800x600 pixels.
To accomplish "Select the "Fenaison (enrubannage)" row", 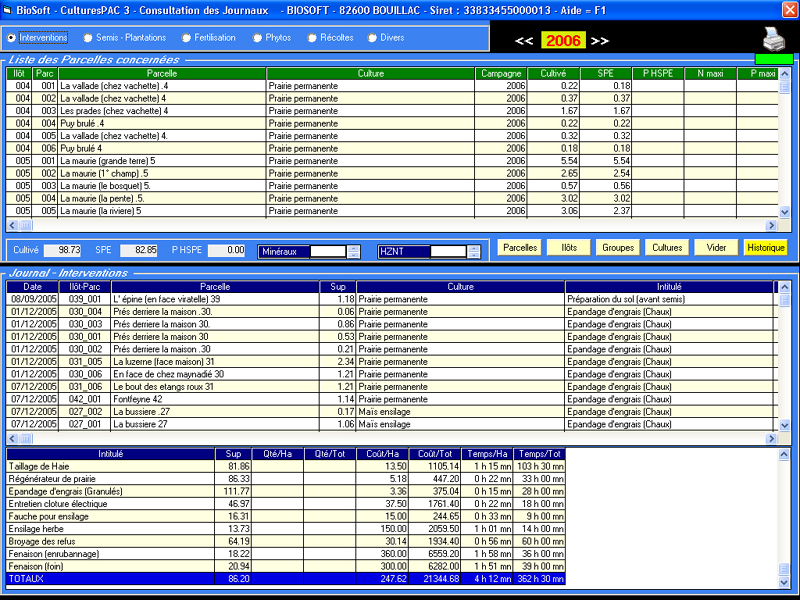I will (x=286, y=554).
